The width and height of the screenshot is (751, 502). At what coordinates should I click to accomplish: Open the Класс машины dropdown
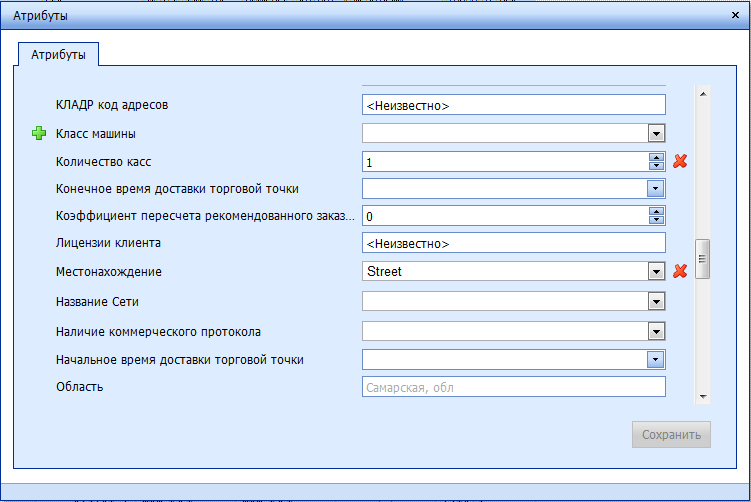point(656,133)
